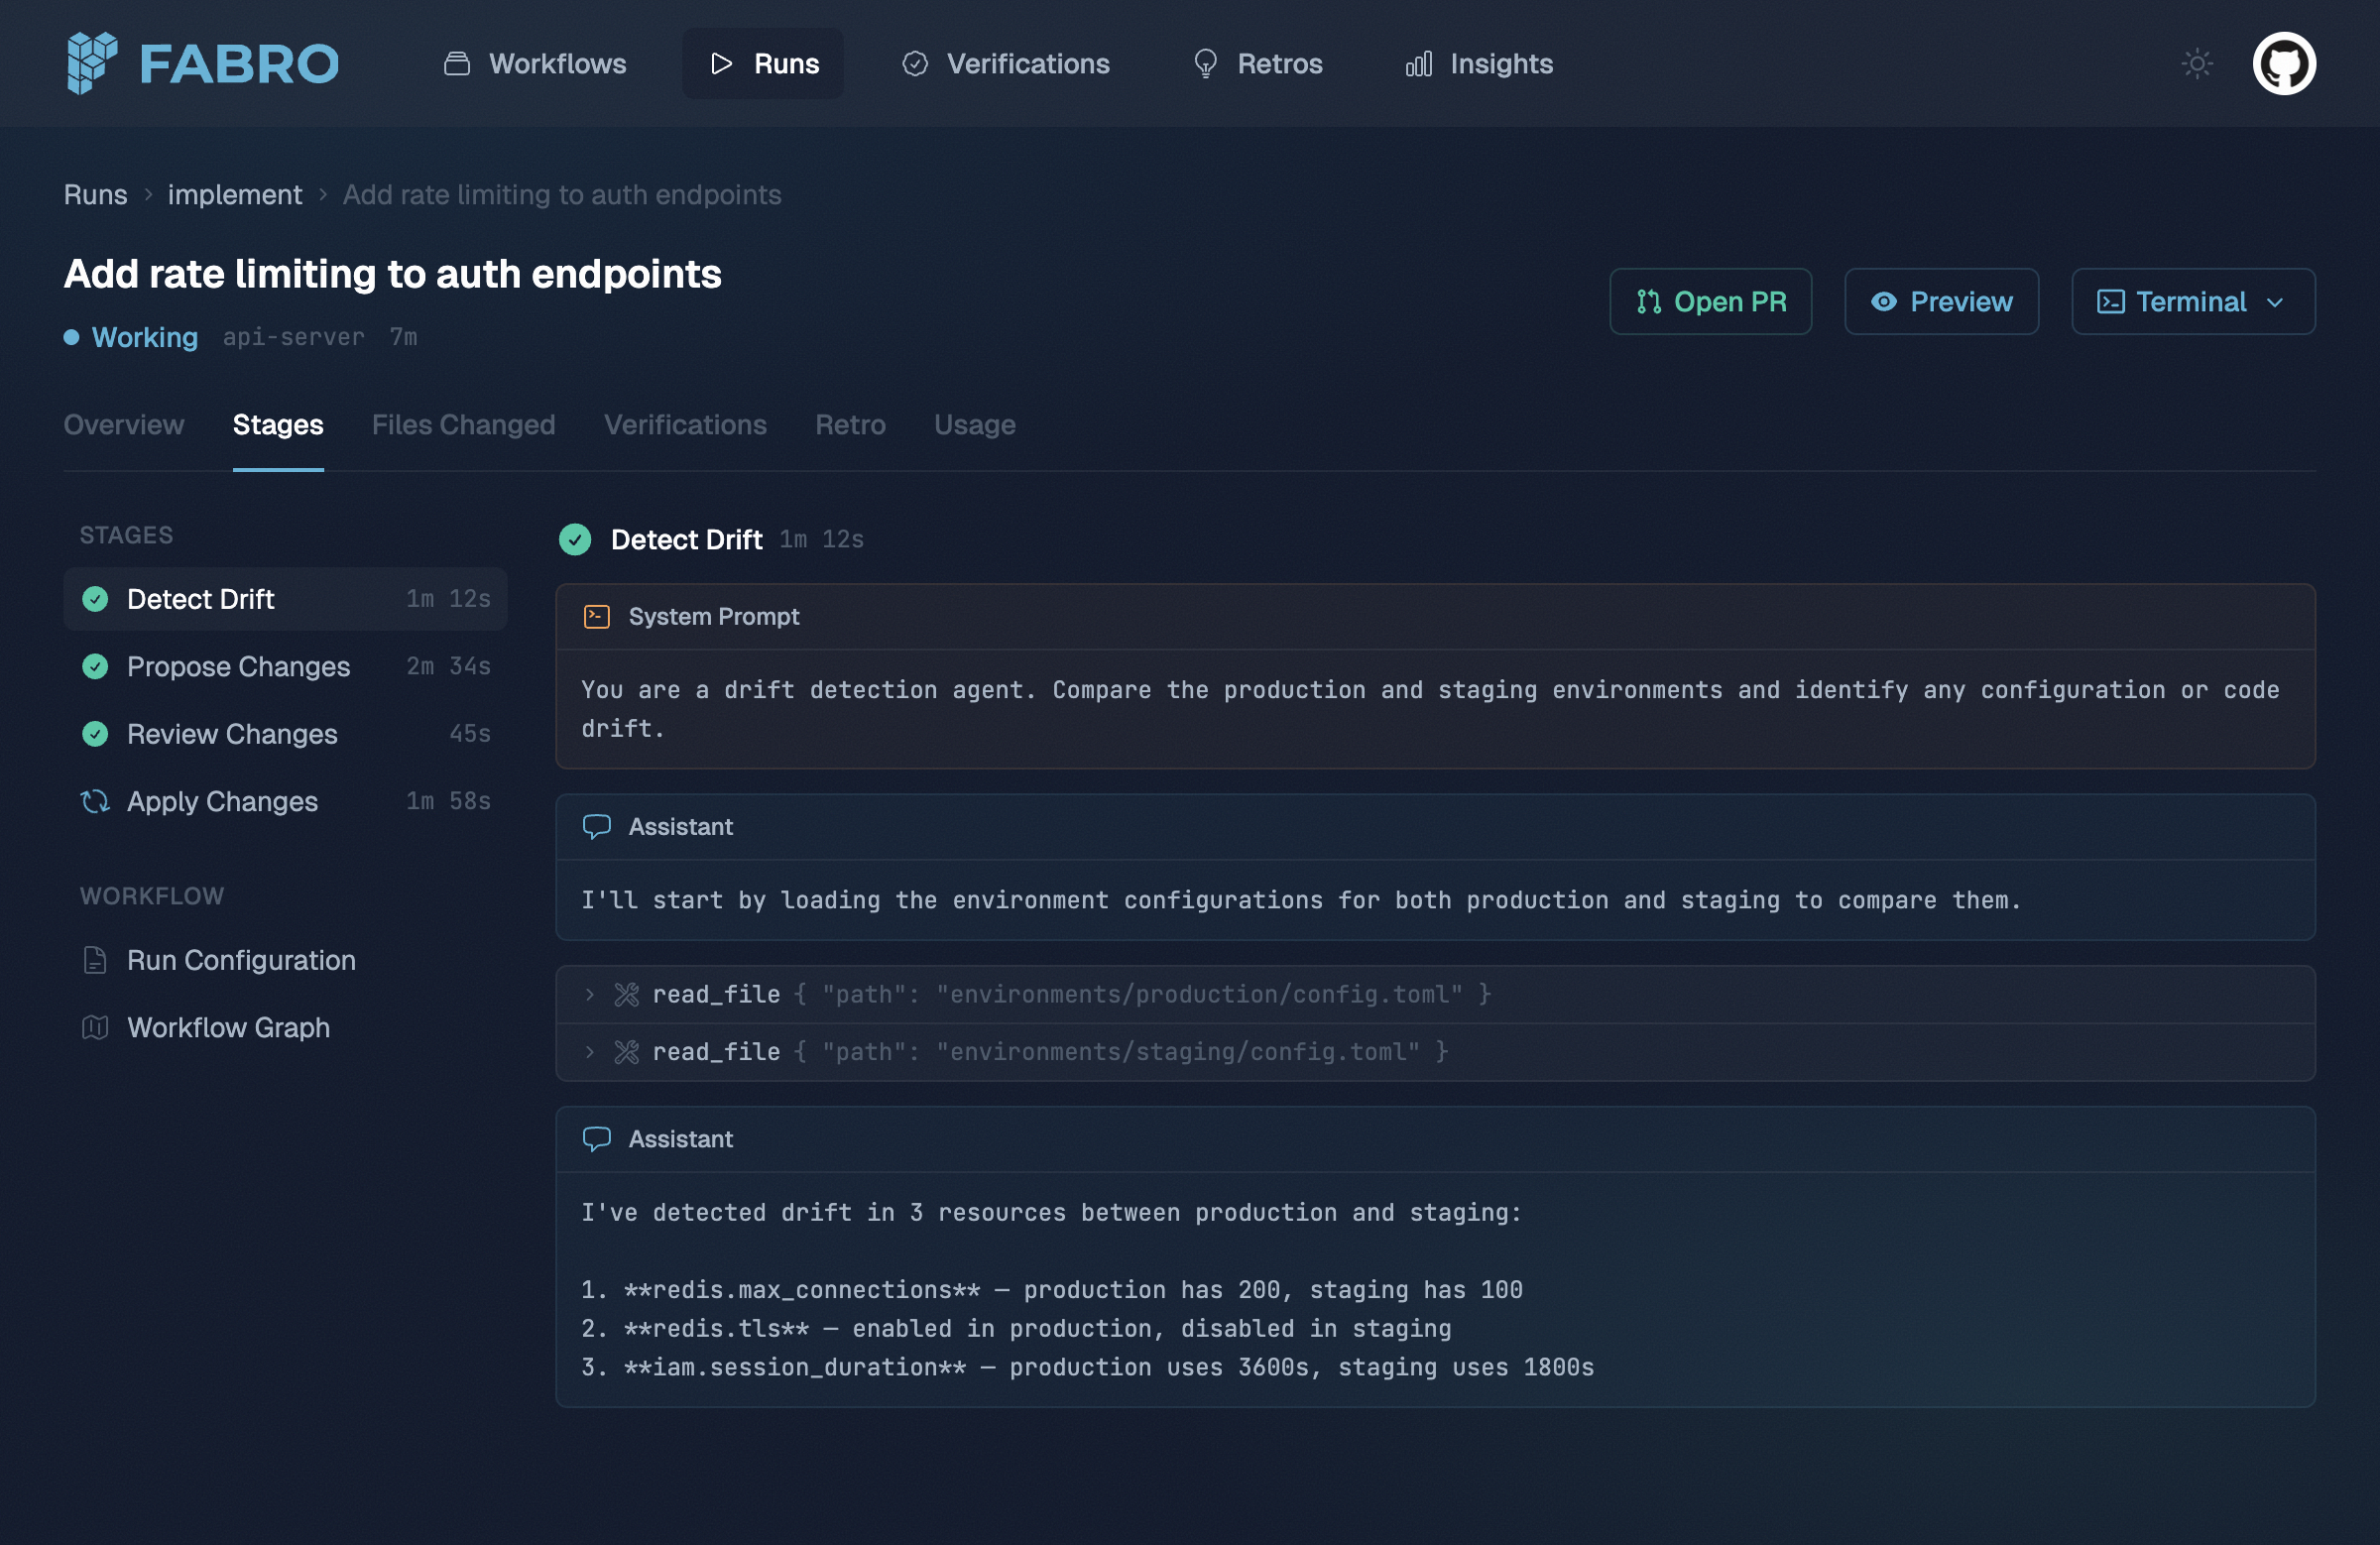Click the Fabro logo icon
The width and height of the screenshot is (2380, 1545).
tap(91, 63)
